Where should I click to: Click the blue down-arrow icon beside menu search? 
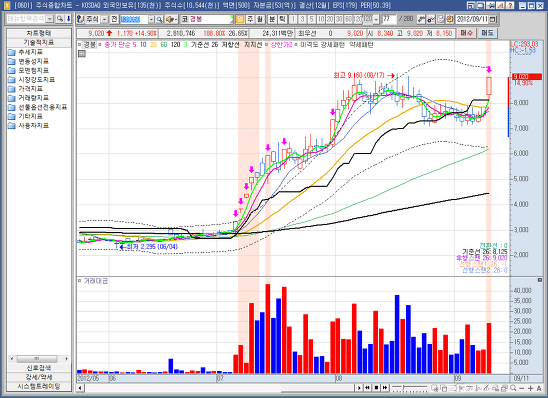pos(68,19)
